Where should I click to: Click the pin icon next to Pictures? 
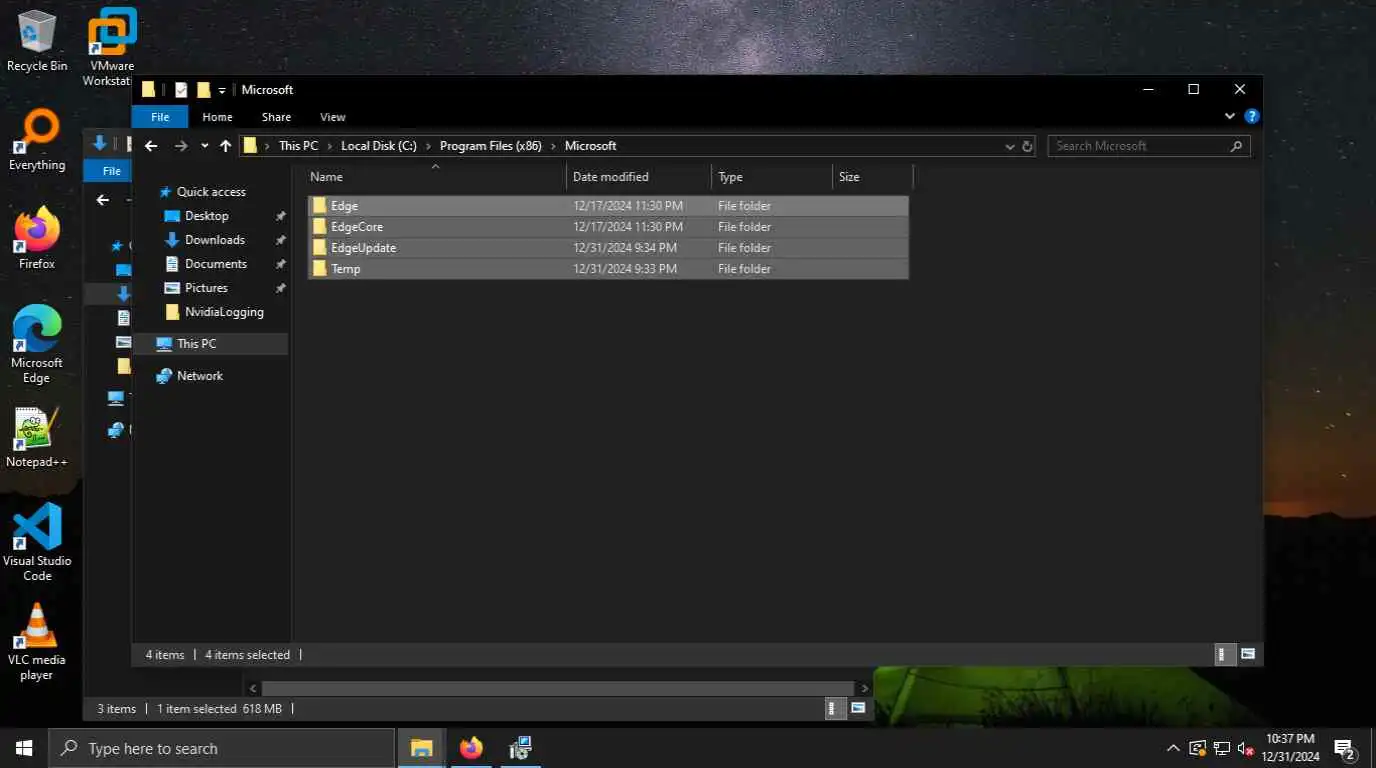point(281,288)
